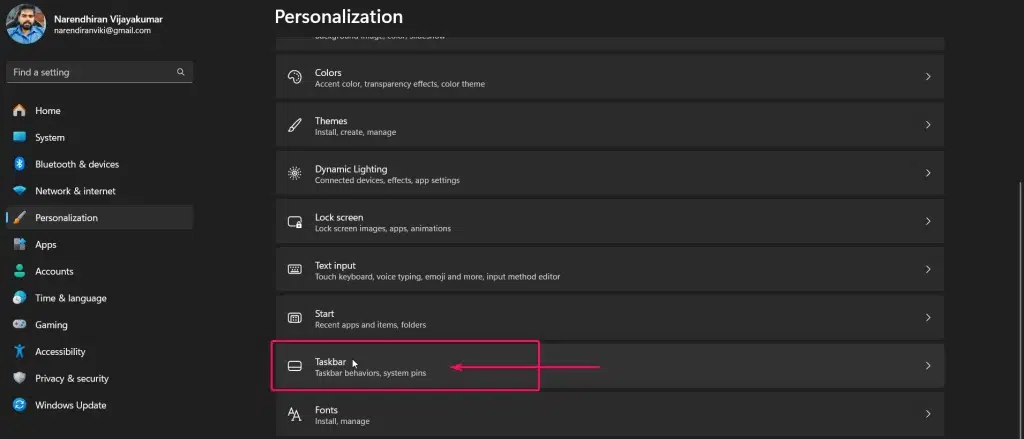
Task: Click 'Connected devices, effects, app settings' text
Action: coord(387,181)
